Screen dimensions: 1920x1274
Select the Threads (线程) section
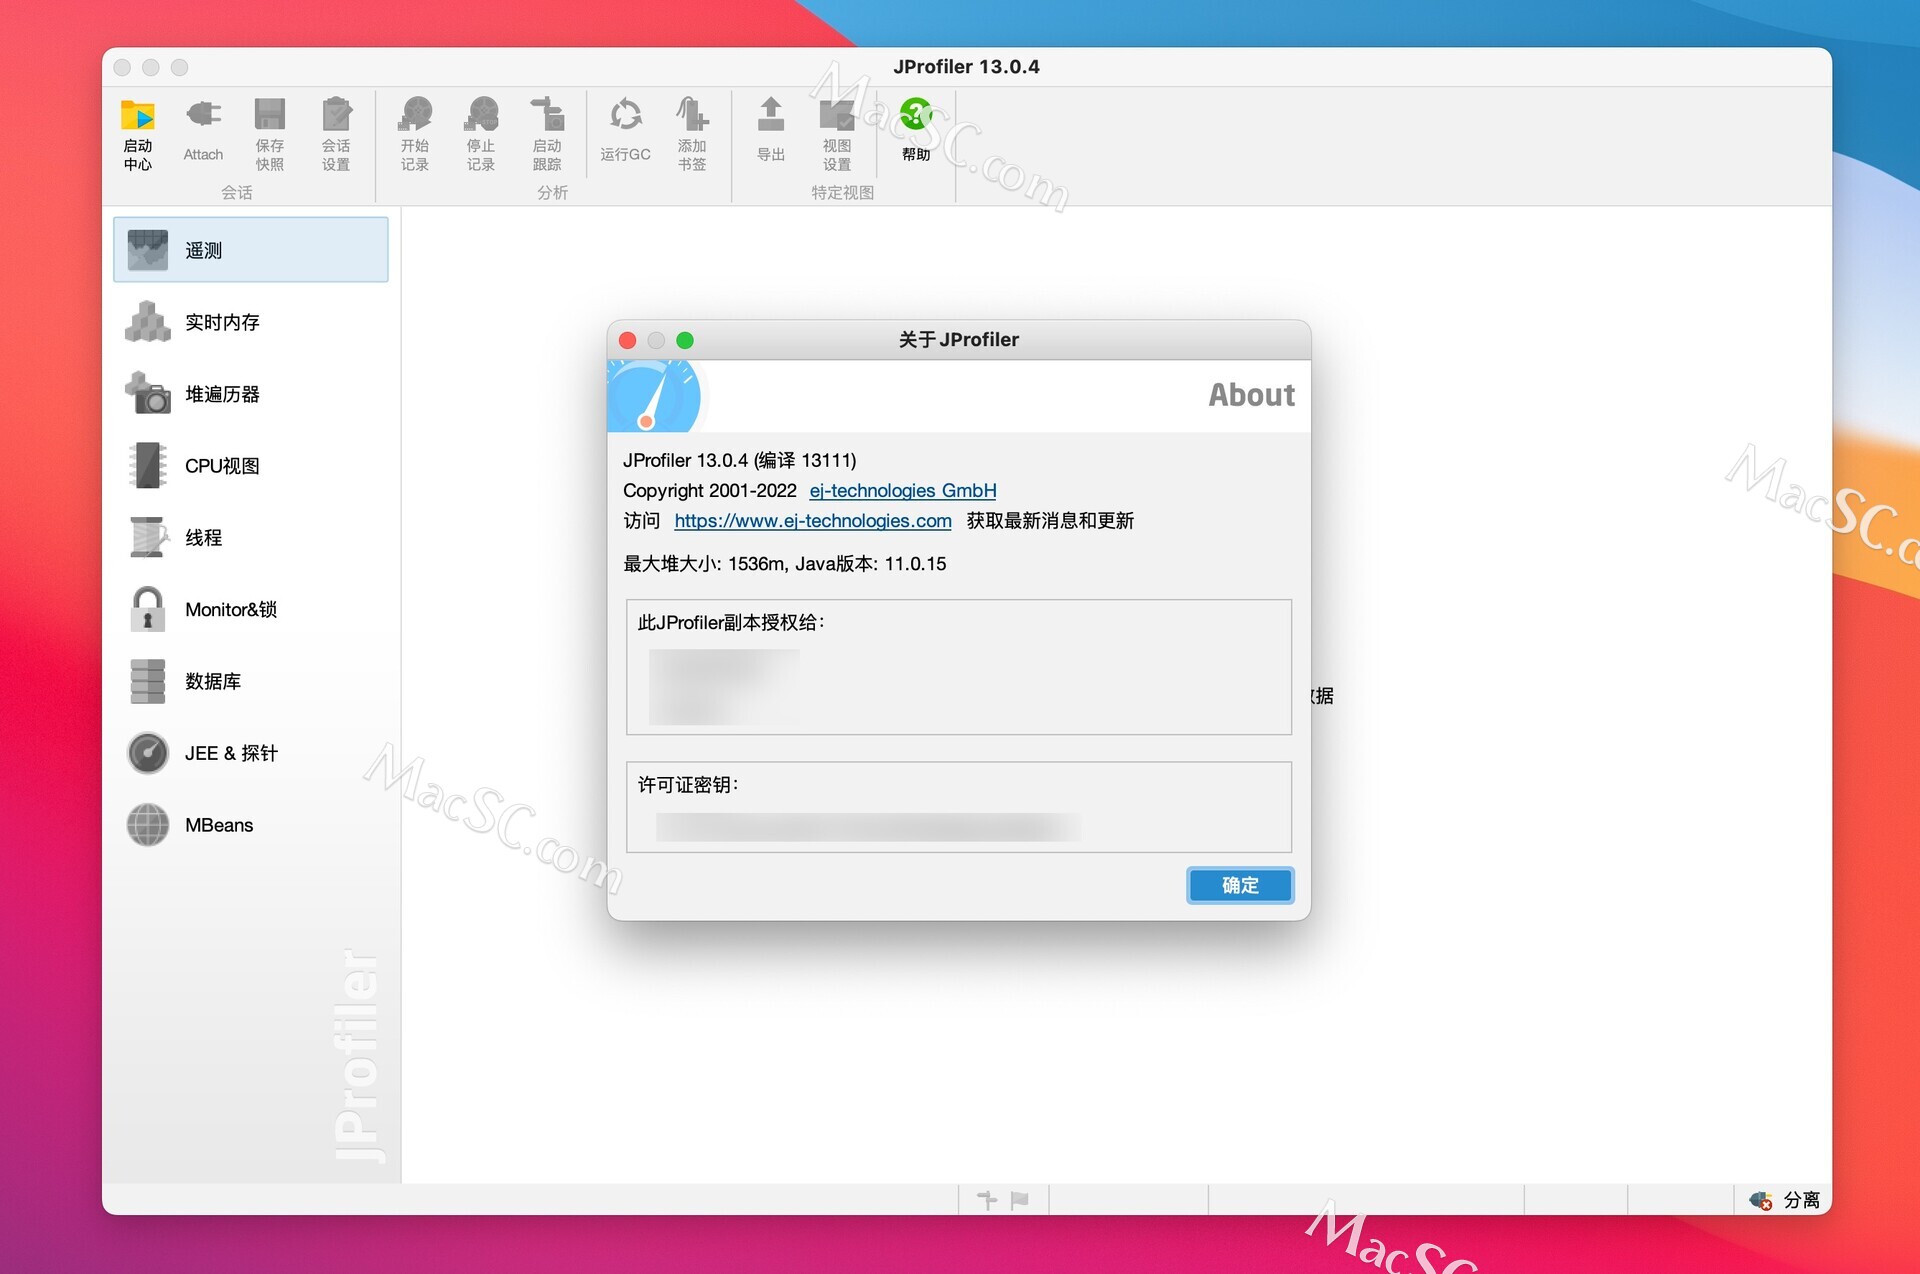(251, 538)
